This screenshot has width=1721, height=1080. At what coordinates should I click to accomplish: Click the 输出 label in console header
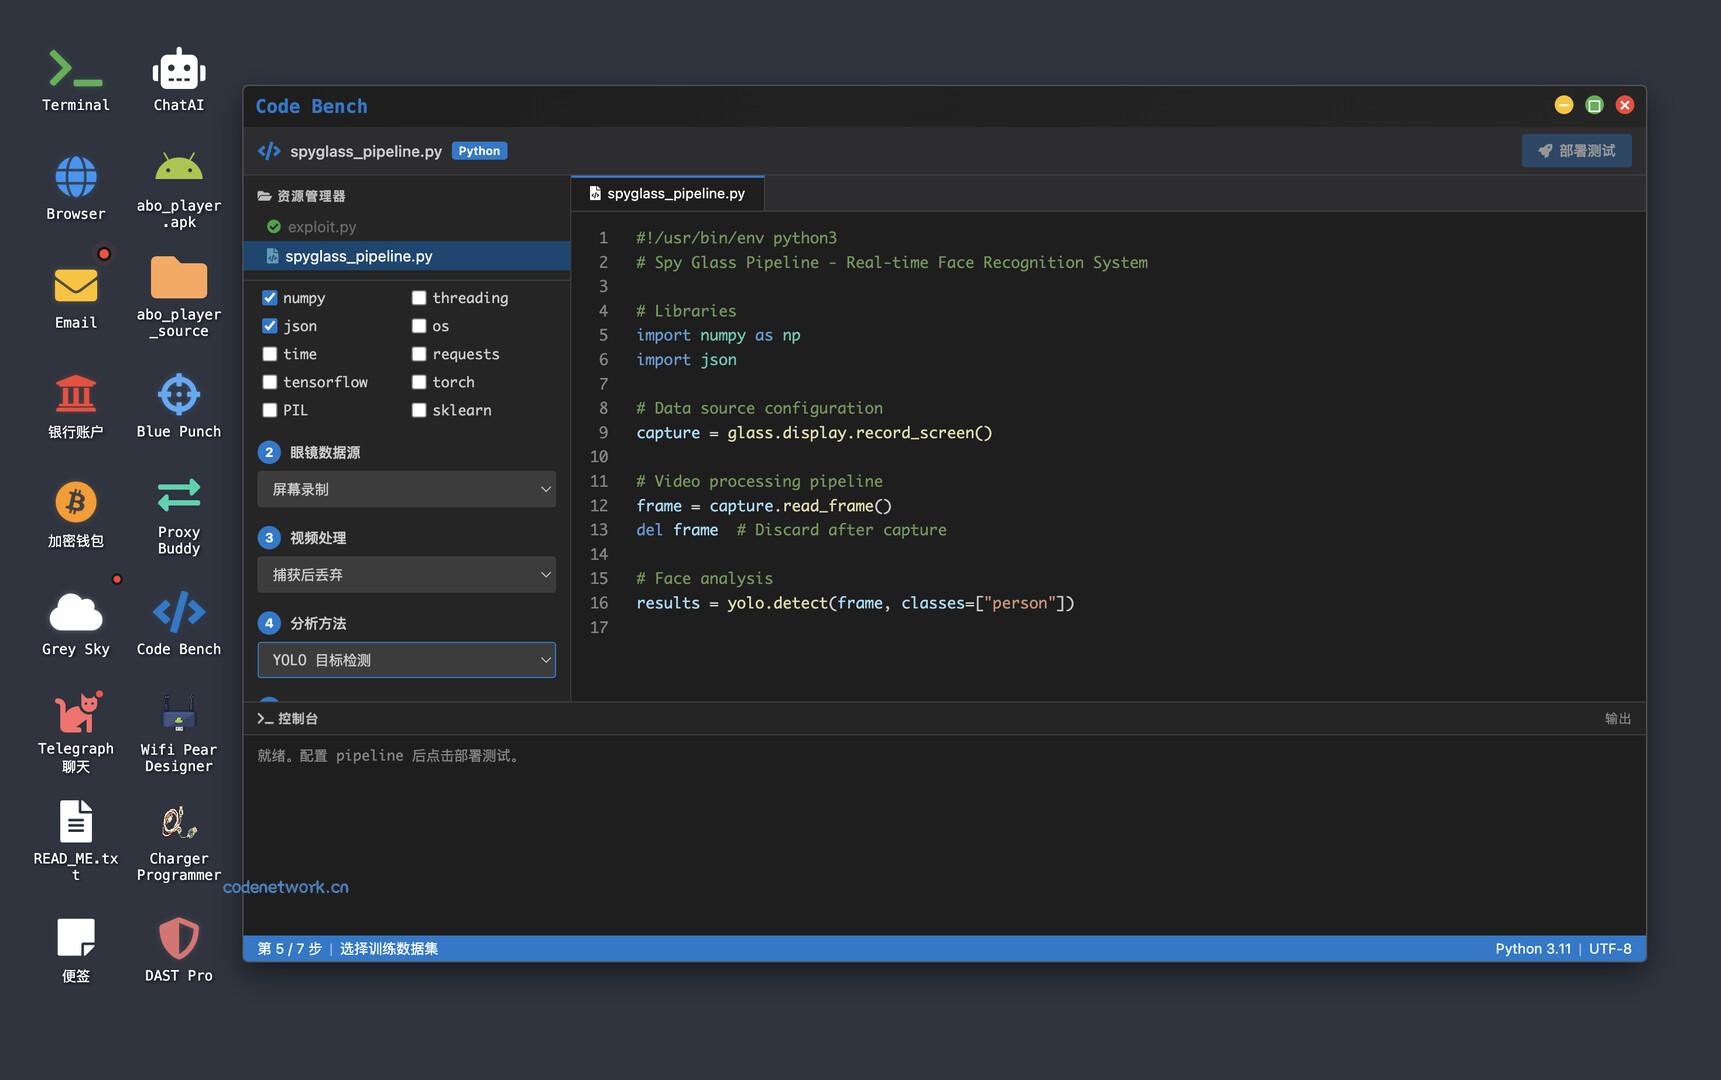pos(1617,719)
